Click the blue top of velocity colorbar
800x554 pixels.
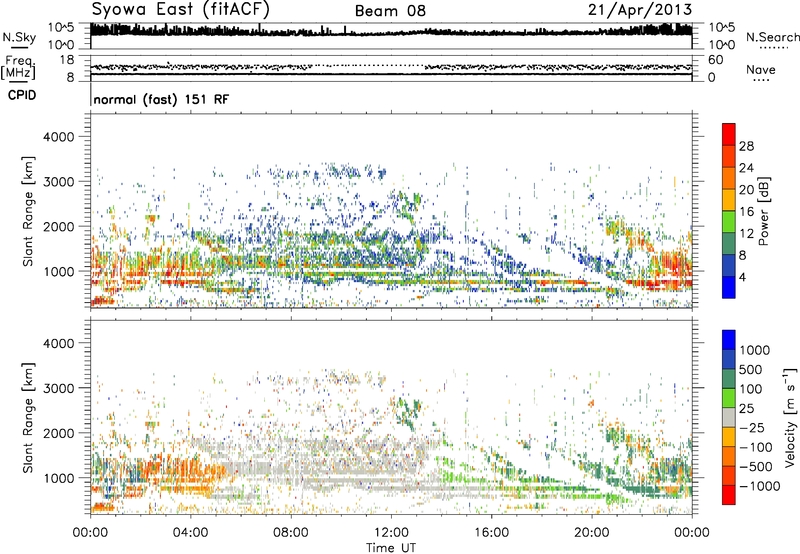click(729, 340)
